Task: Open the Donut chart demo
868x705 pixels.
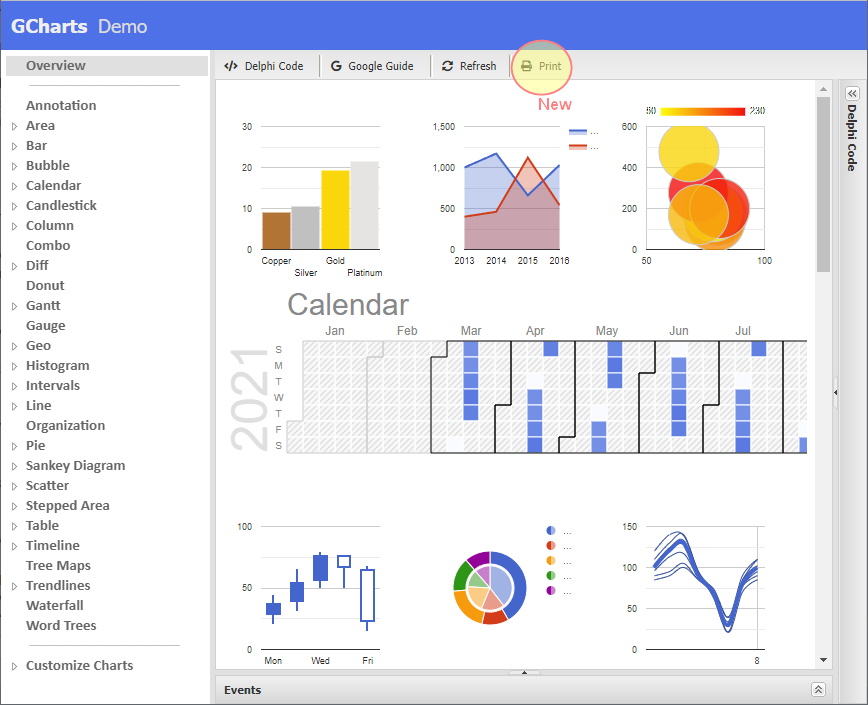Action: tap(45, 286)
